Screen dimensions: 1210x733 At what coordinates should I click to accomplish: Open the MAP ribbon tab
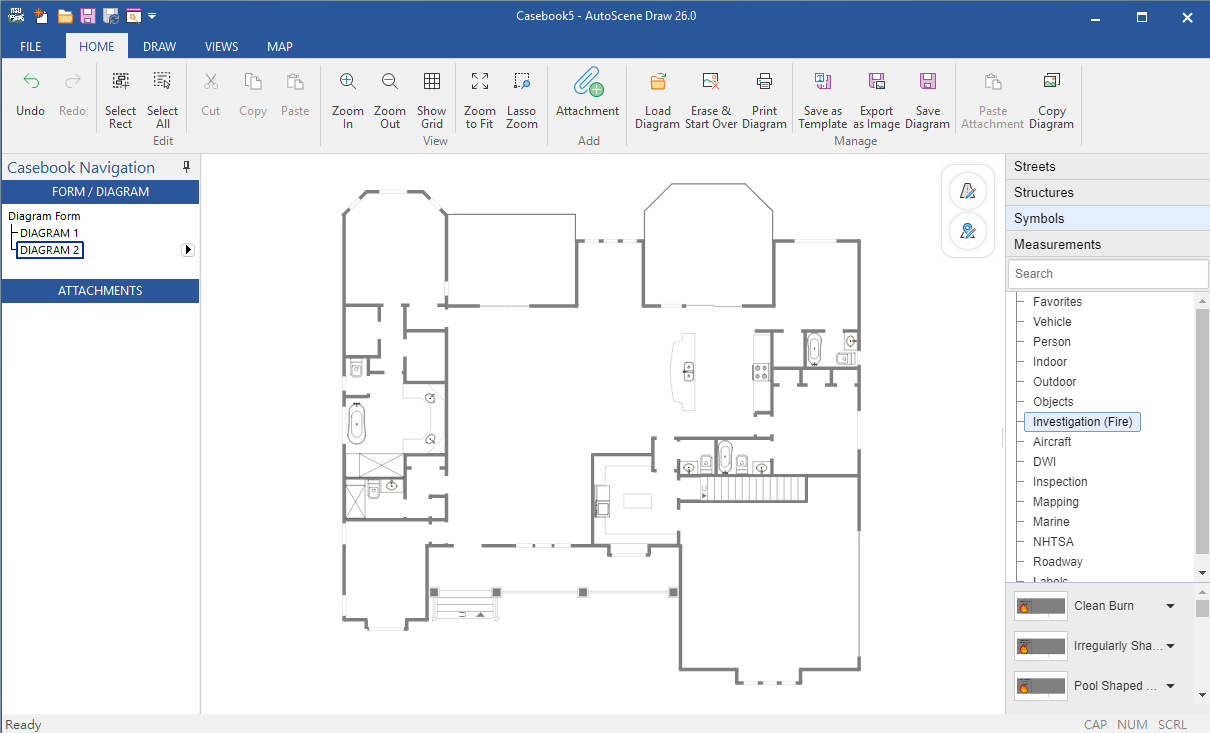coord(280,46)
